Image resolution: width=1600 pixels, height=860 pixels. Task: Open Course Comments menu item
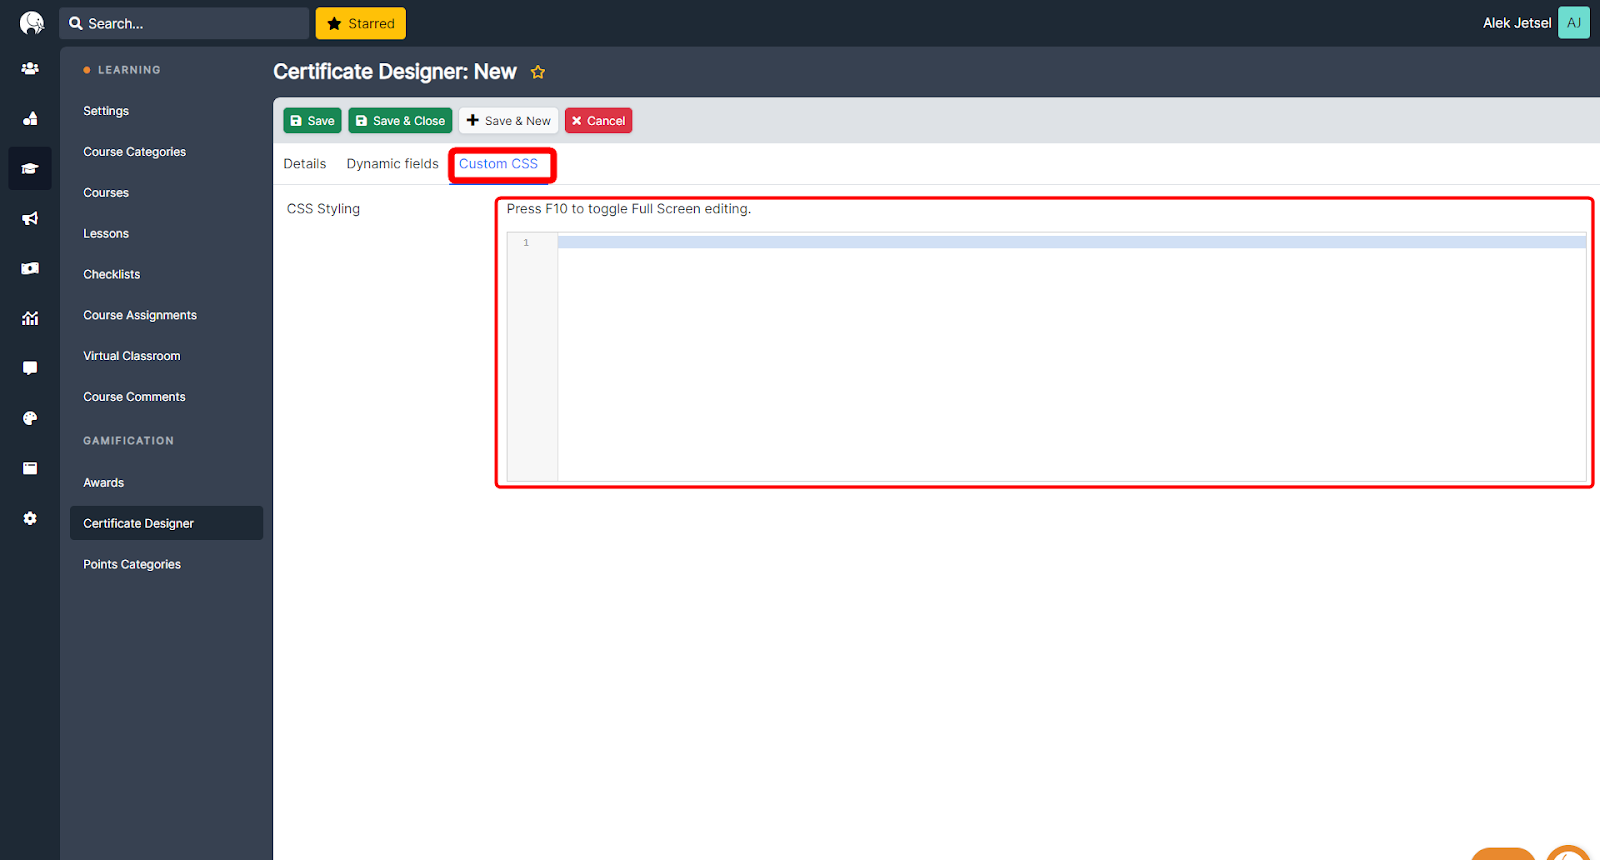[x=135, y=397]
